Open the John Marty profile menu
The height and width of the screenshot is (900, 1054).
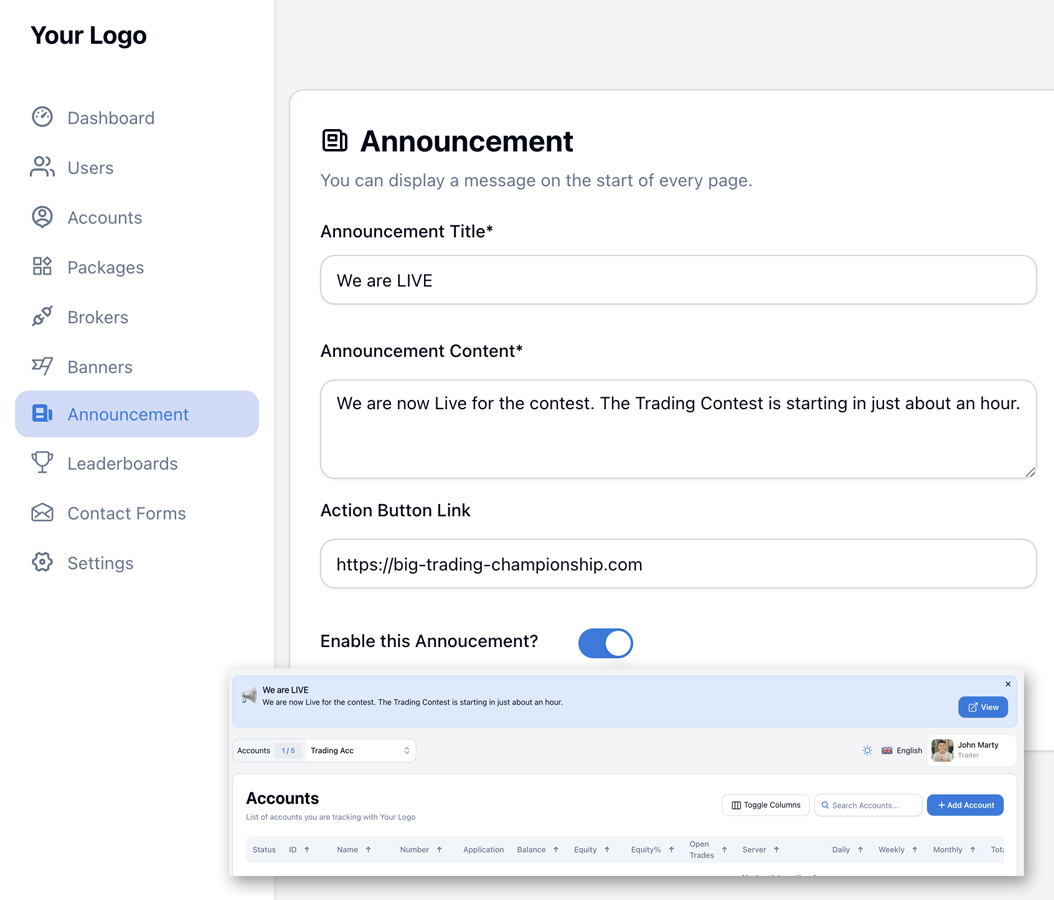[x=970, y=750]
